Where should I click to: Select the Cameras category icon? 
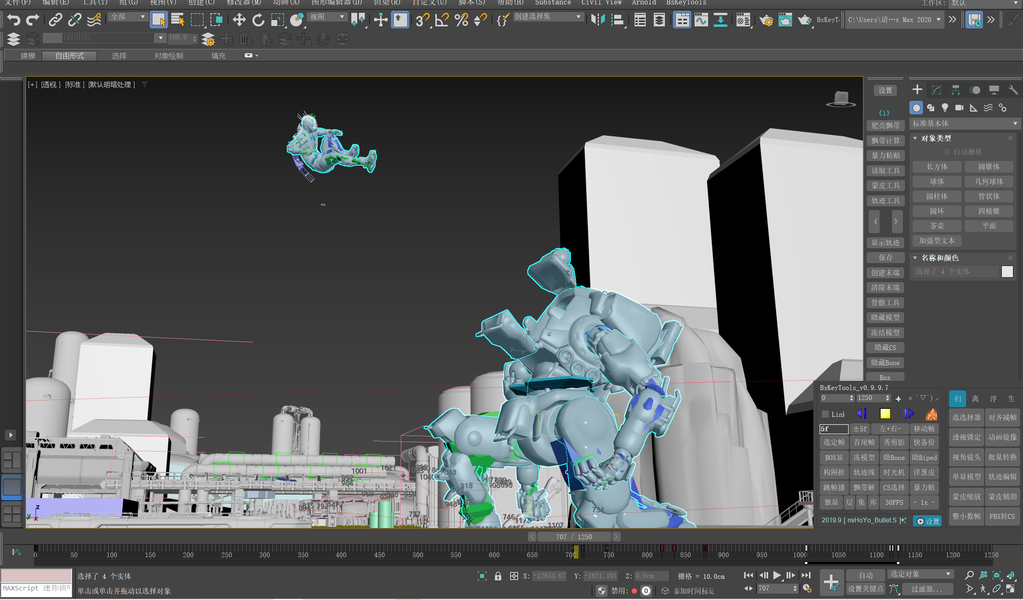pos(959,108)
